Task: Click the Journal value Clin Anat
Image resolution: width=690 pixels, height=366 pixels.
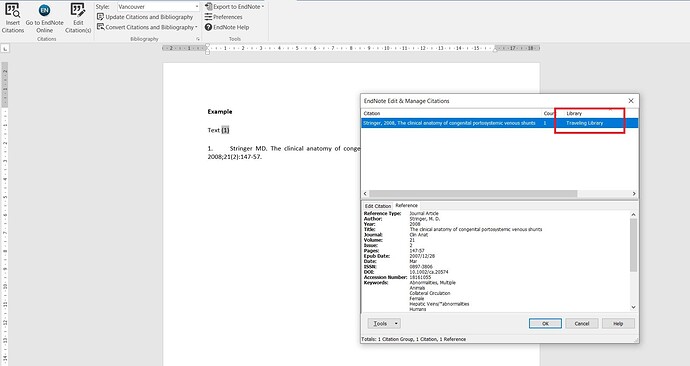Action: coord(419,235)
